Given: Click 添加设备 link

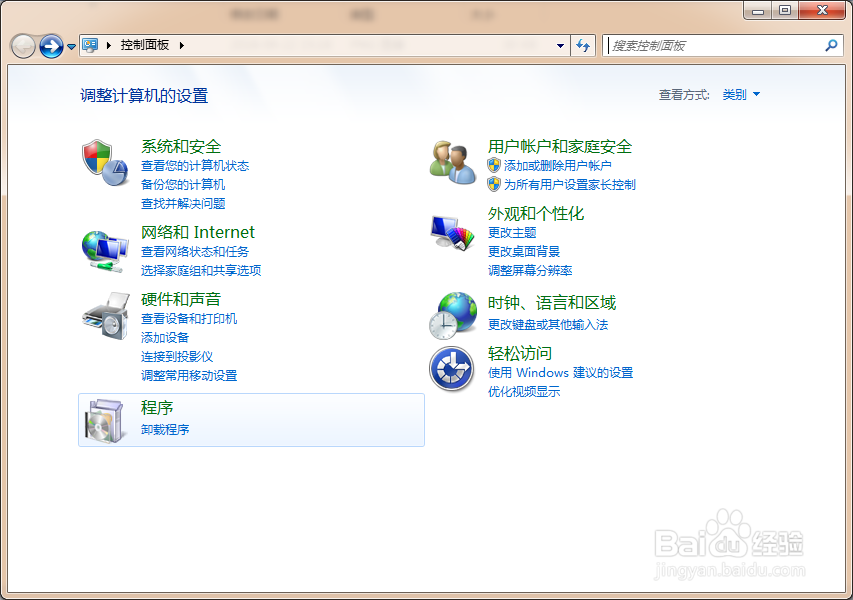Looking at the screenshot, I should (165, 338).
